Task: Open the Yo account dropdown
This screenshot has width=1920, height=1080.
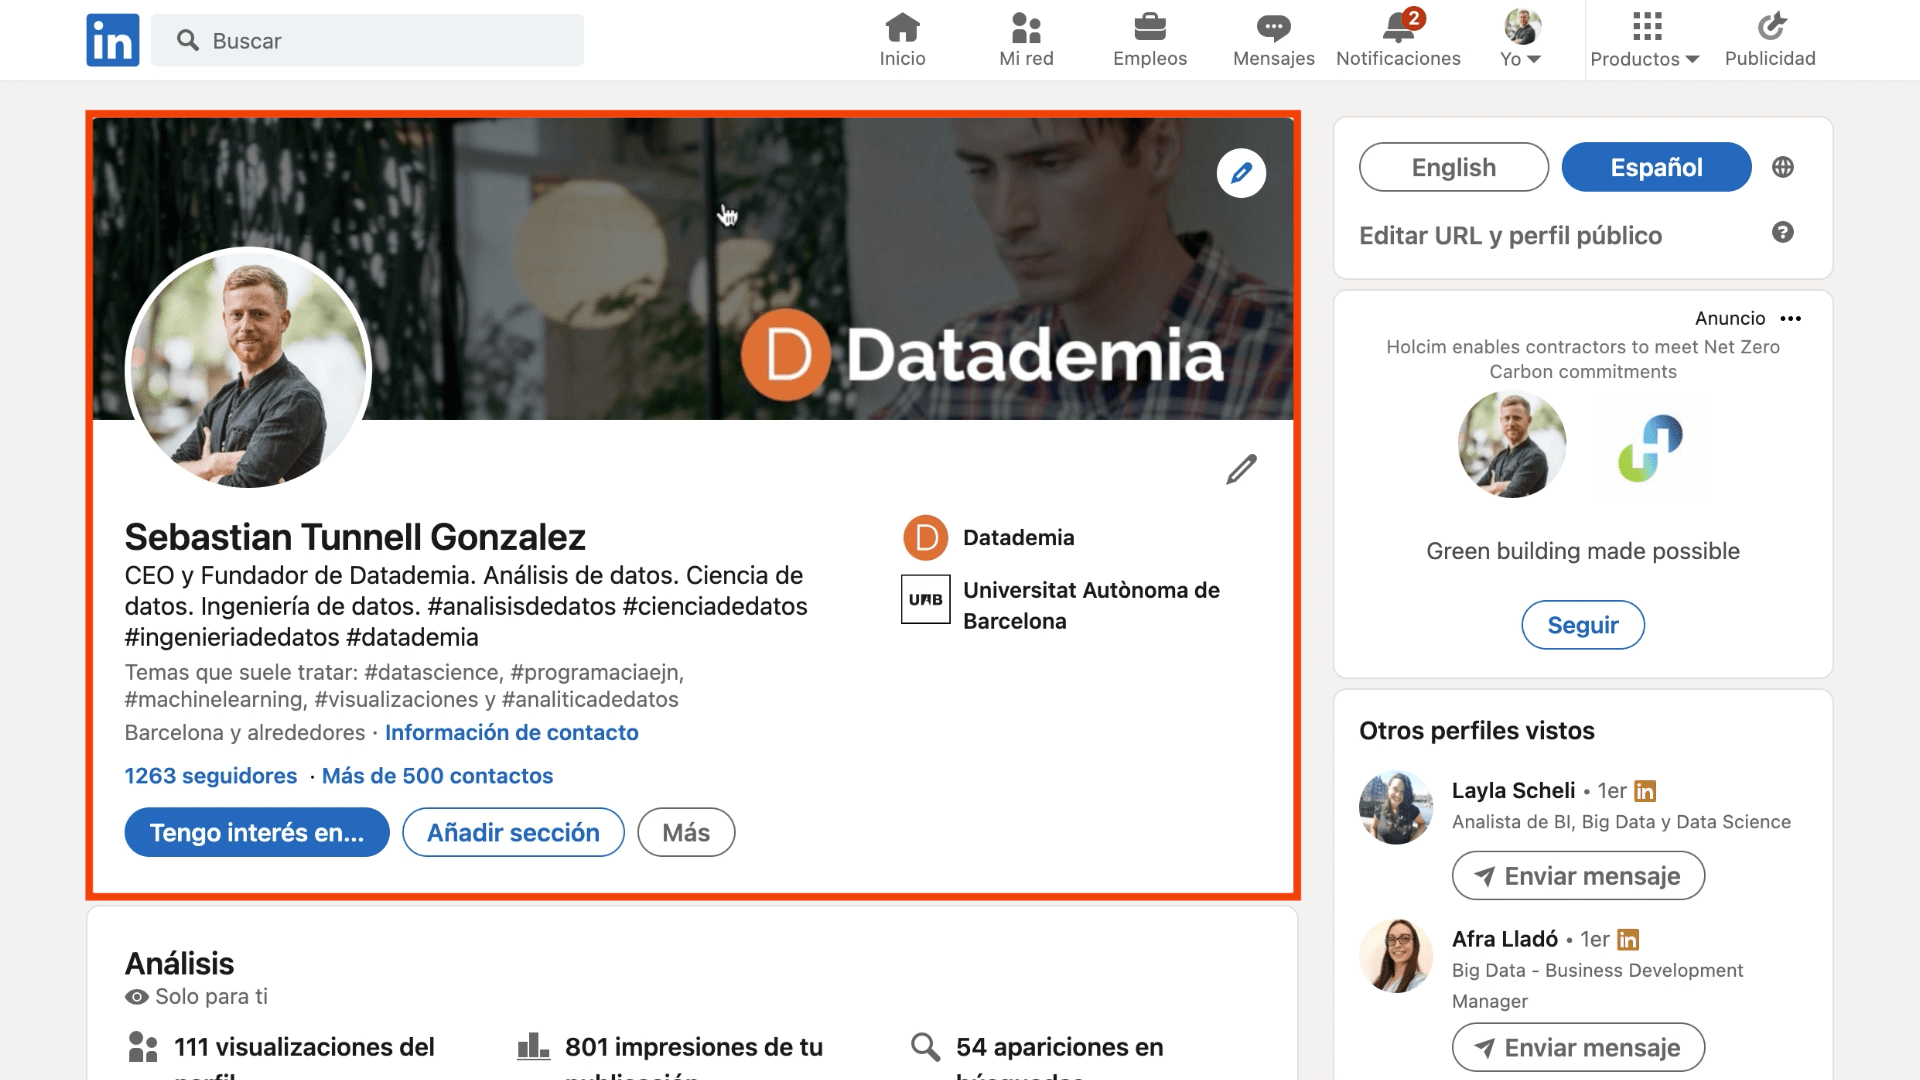Action: [x=1519, y=40]
